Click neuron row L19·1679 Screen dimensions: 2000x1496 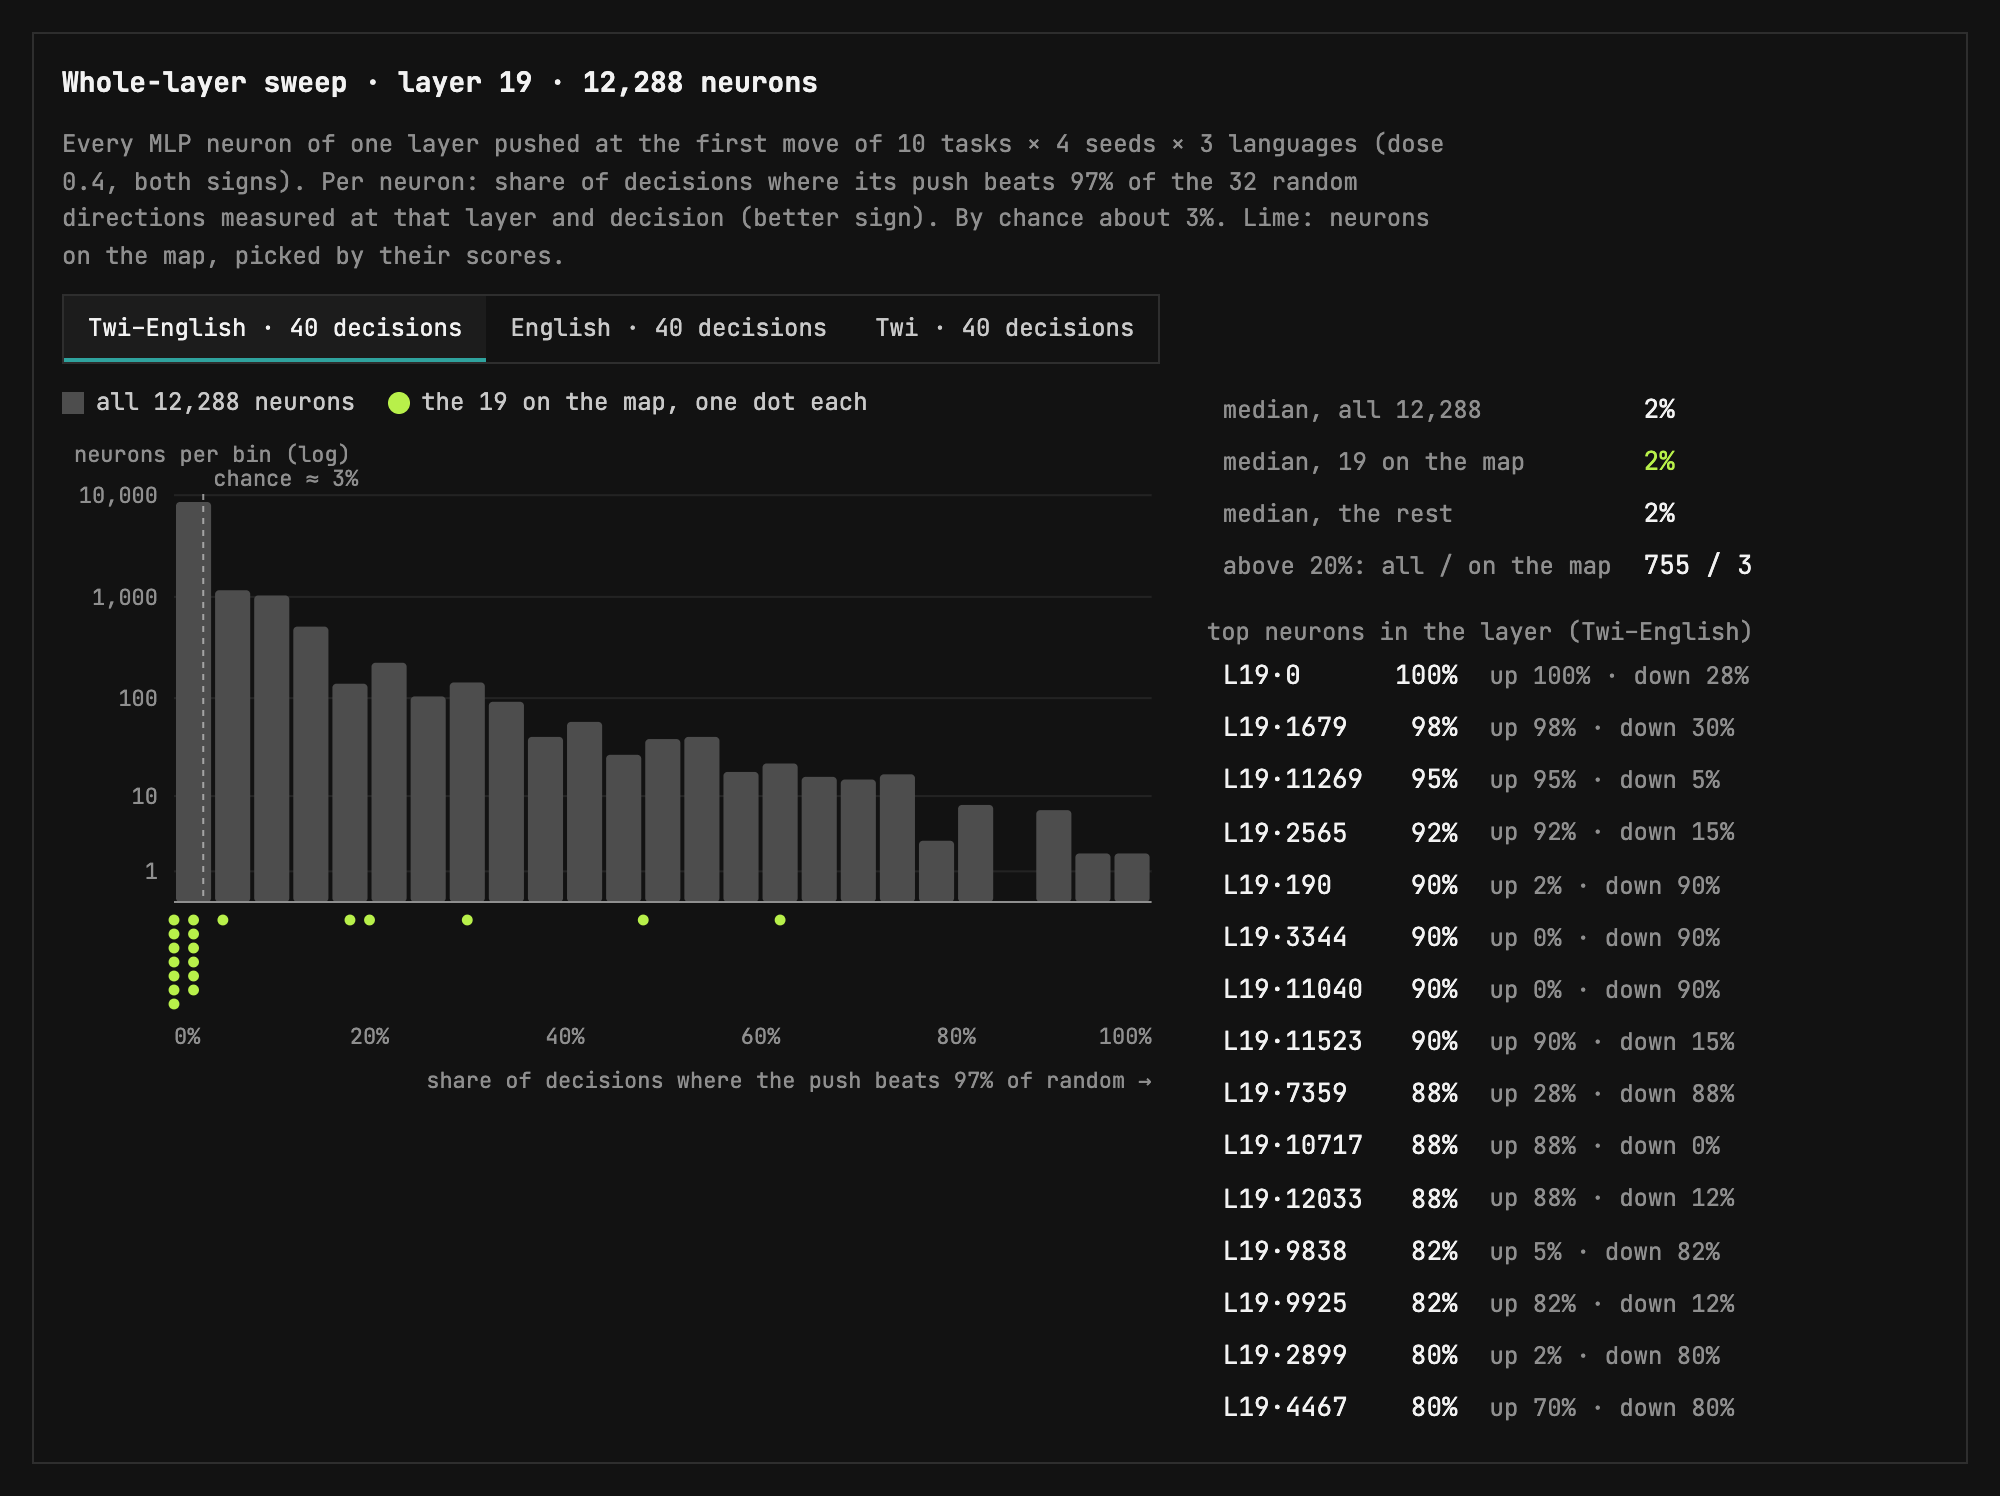click(1485, 728)
